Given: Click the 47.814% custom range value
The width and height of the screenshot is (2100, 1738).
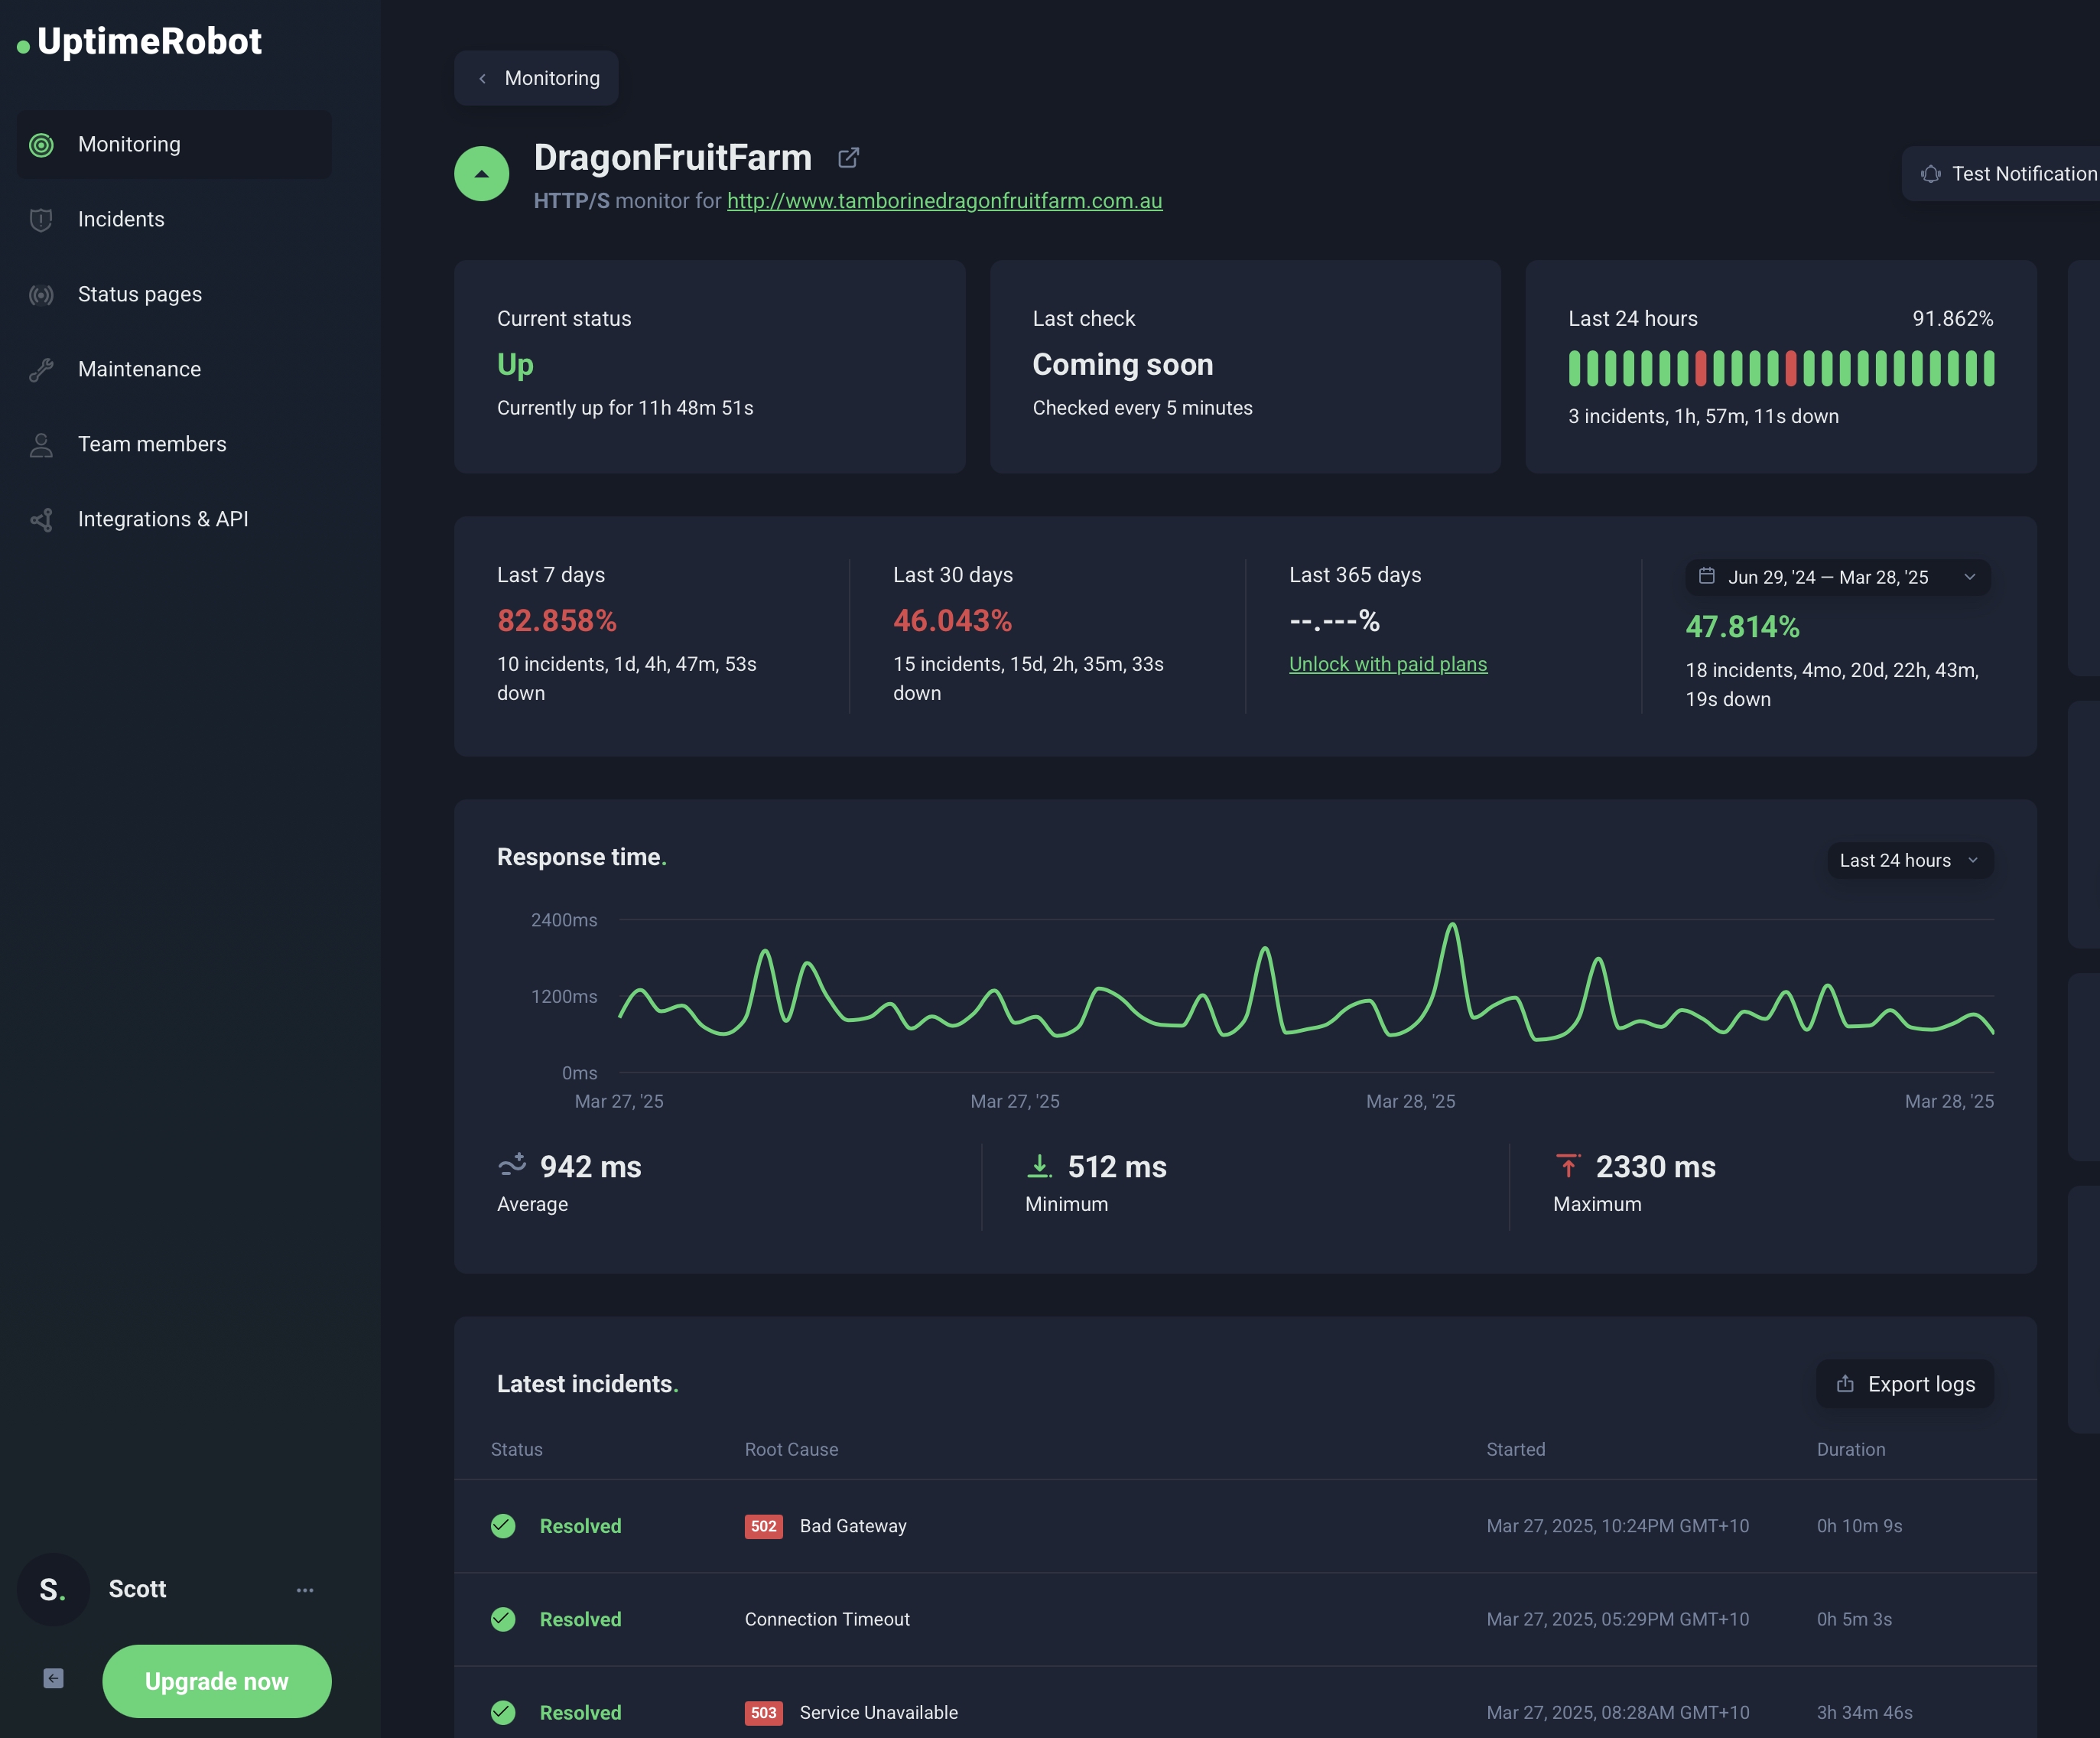Looking at the screenshot, I should (x=1743, y=627).
